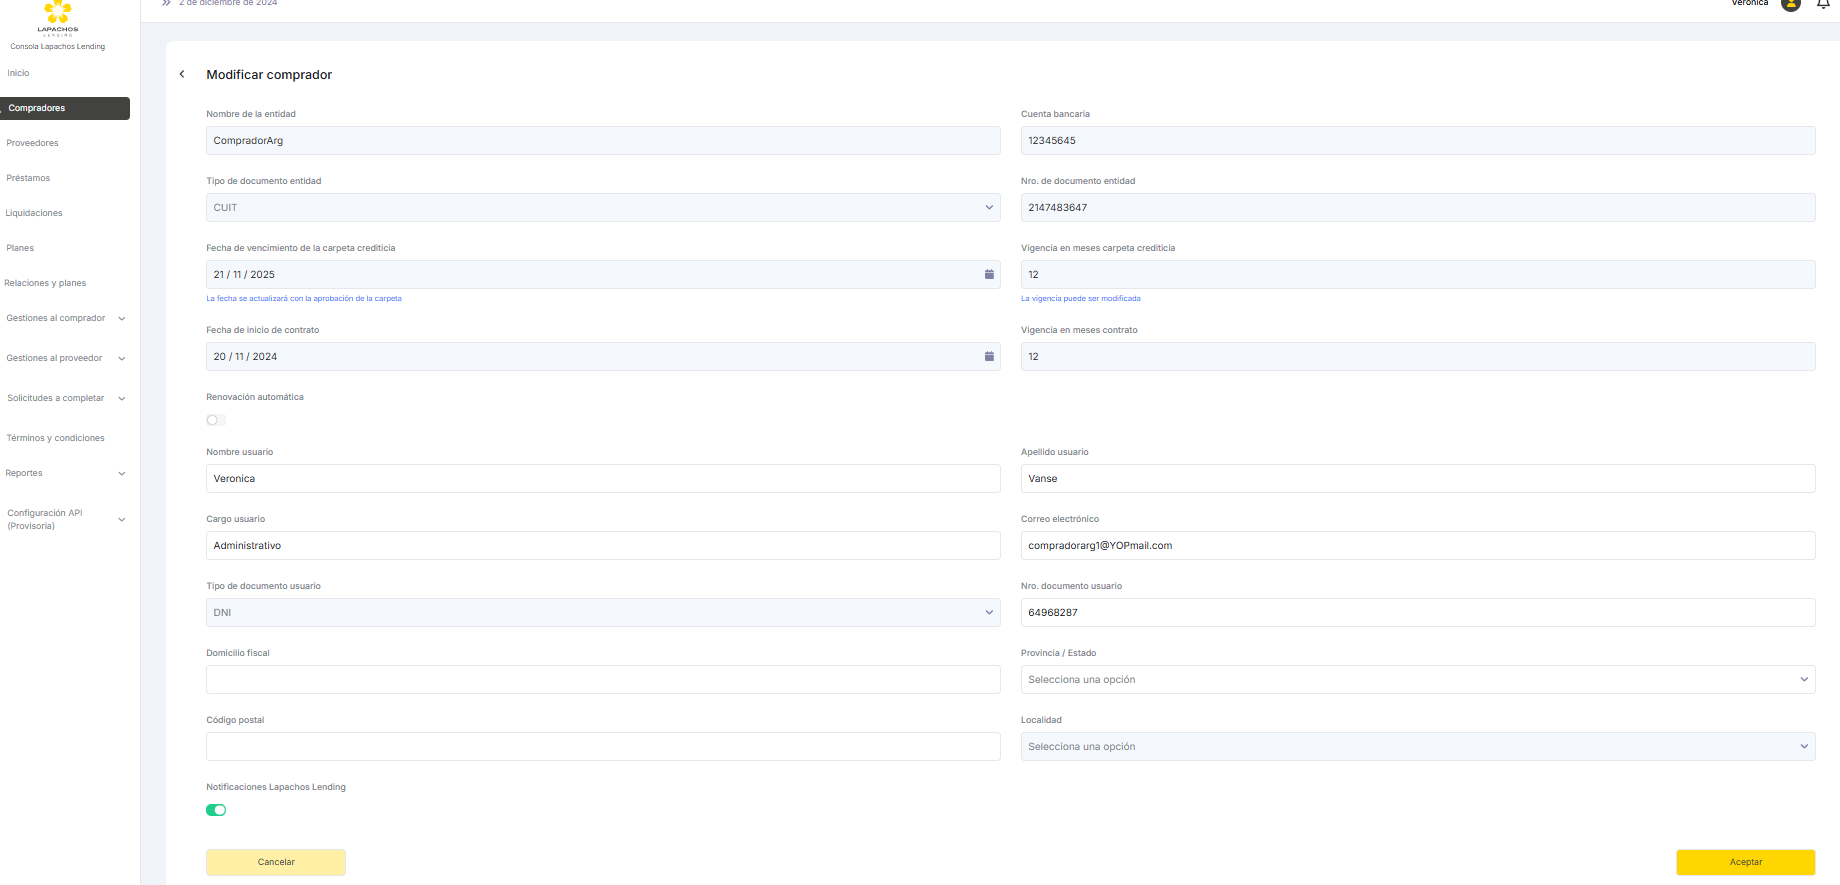Screen dimensions: 1840x885
Task: Click the Domicilio fiscal input field
Action: click(x=602, y=679)
